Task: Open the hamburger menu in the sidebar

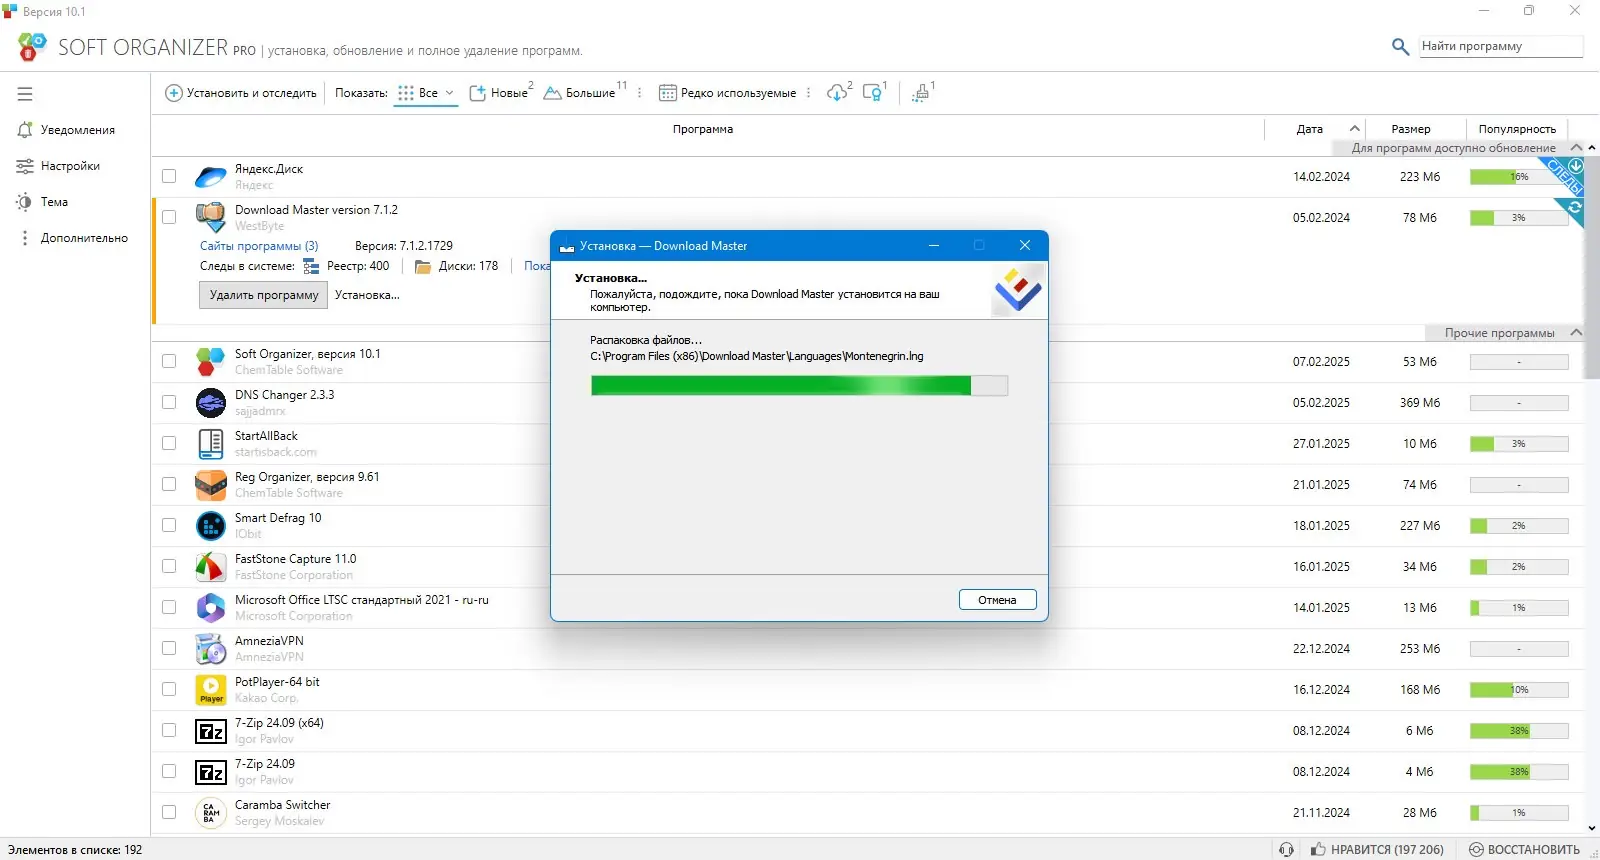Action: [25, 94]
